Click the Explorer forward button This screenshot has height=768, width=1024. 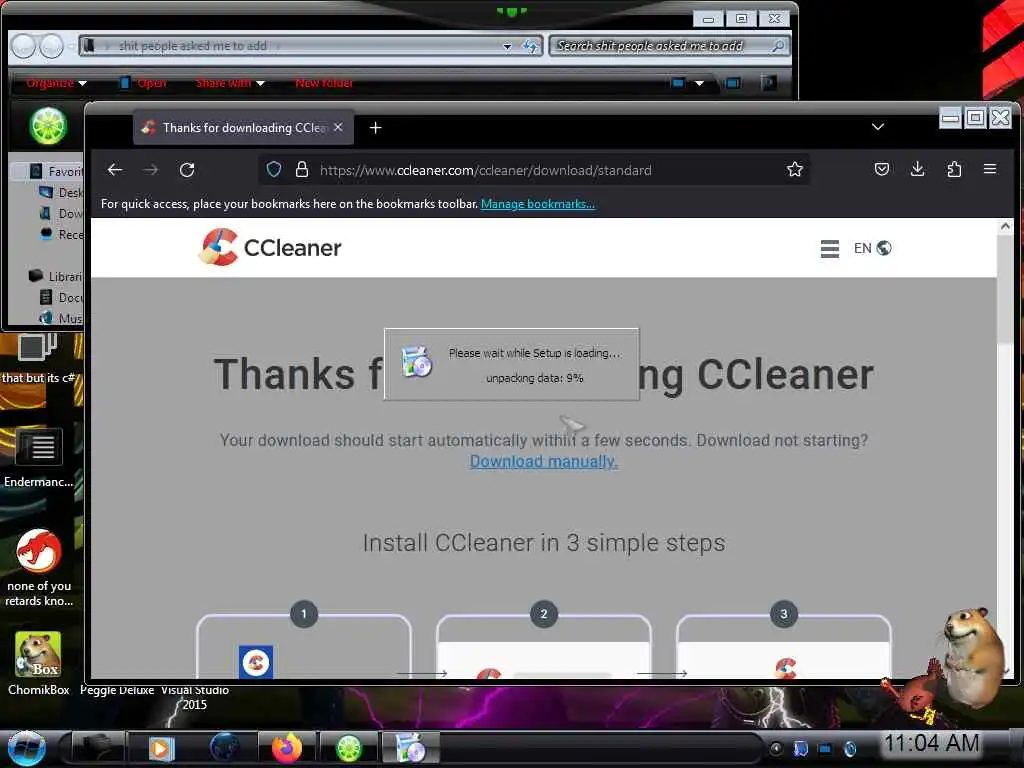tap(52, 46)
